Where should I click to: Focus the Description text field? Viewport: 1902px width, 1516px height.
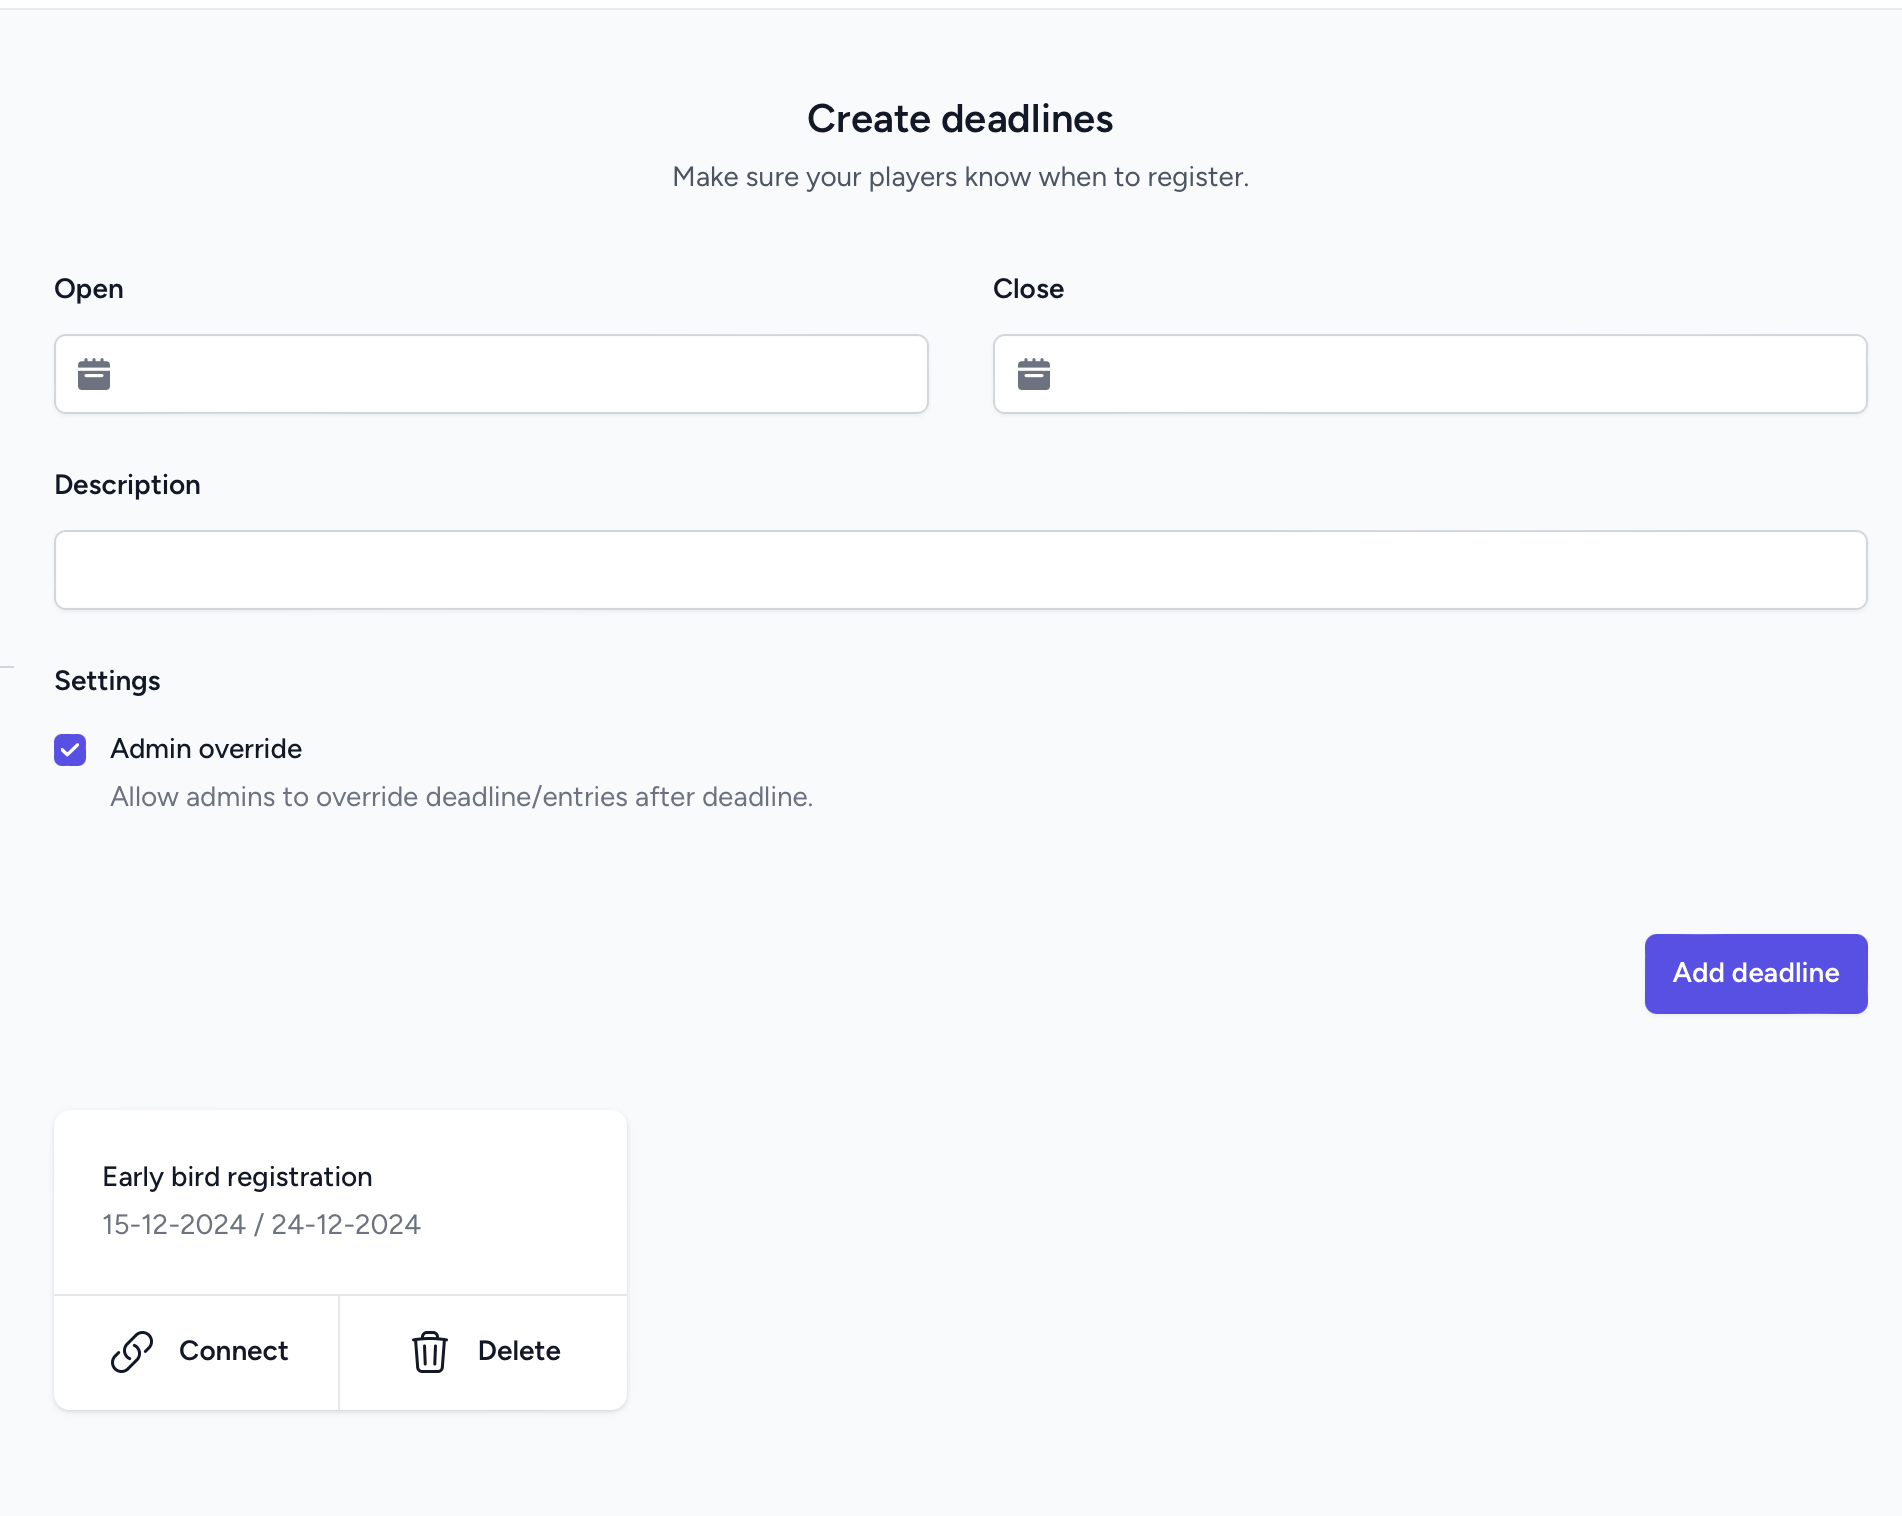pyautogui.click(x=960, y=570)
